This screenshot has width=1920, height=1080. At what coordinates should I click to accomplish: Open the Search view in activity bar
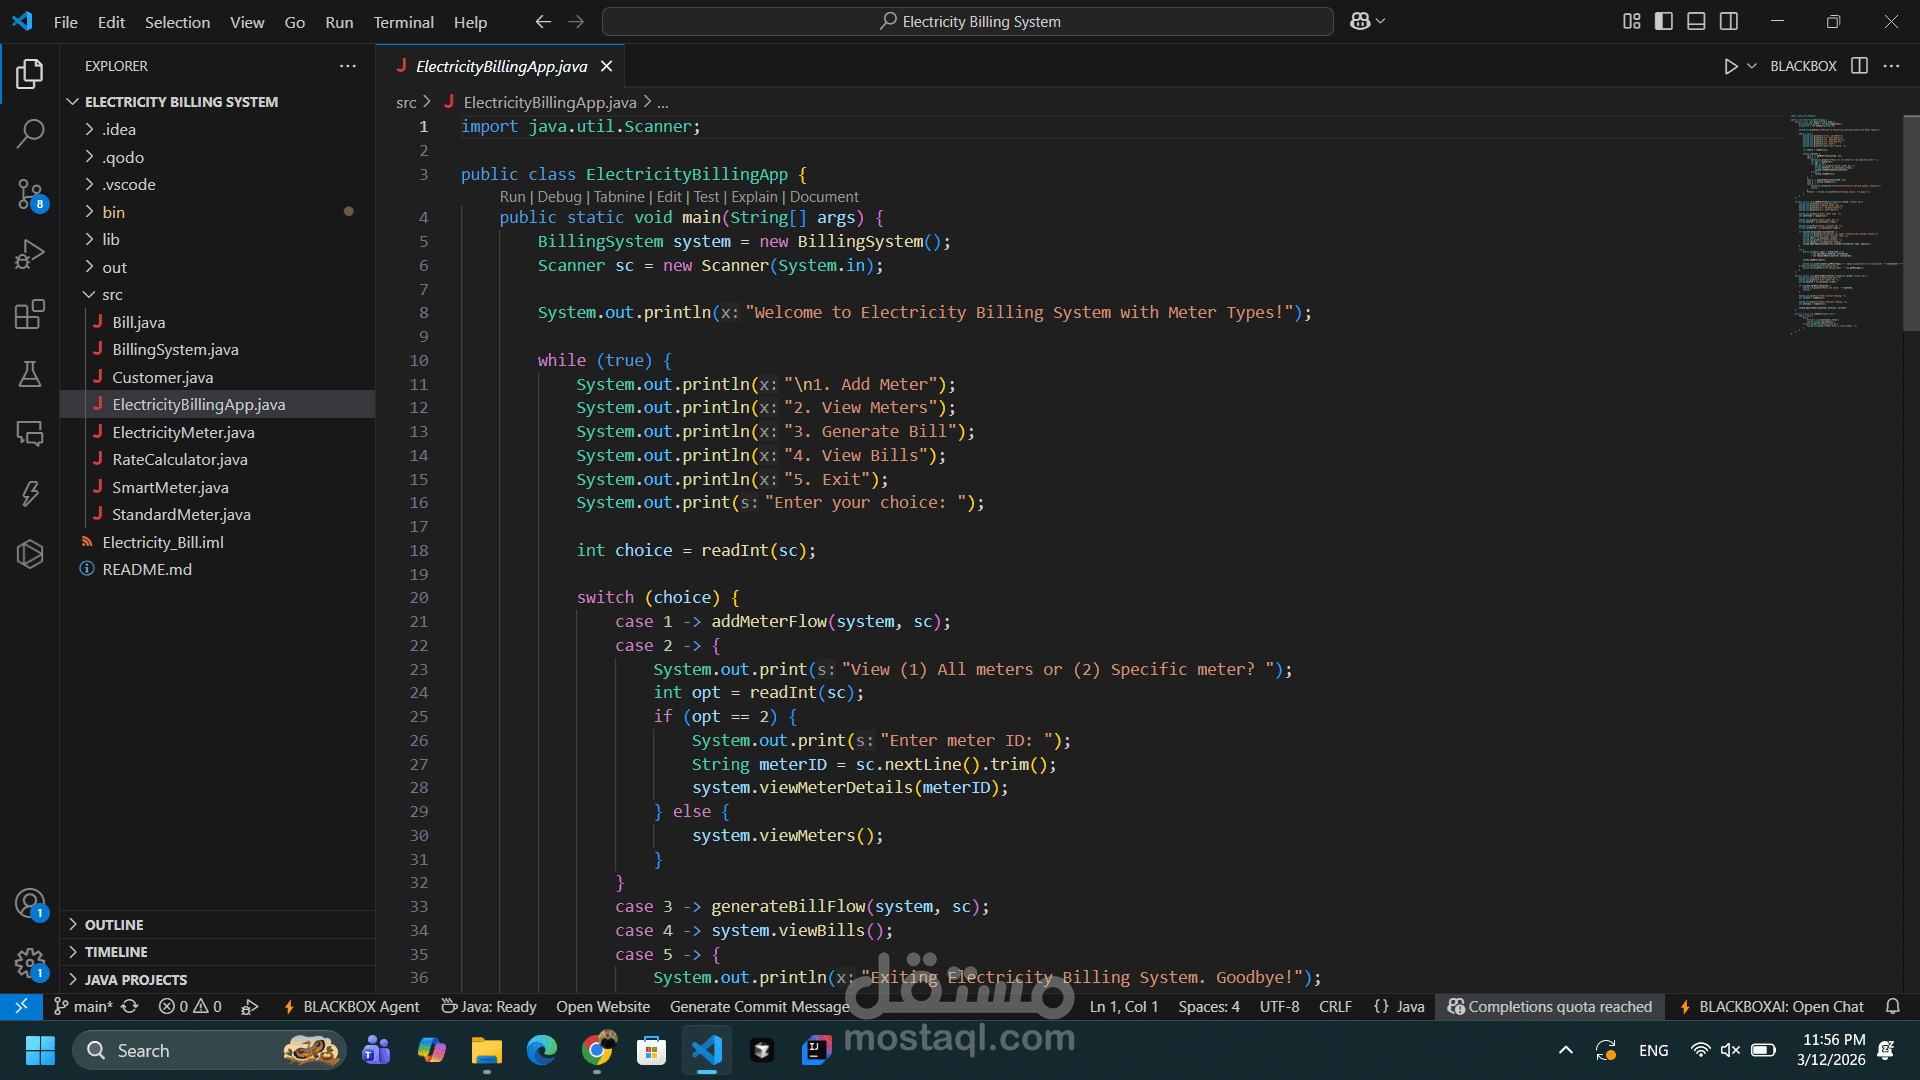(30, 132)
